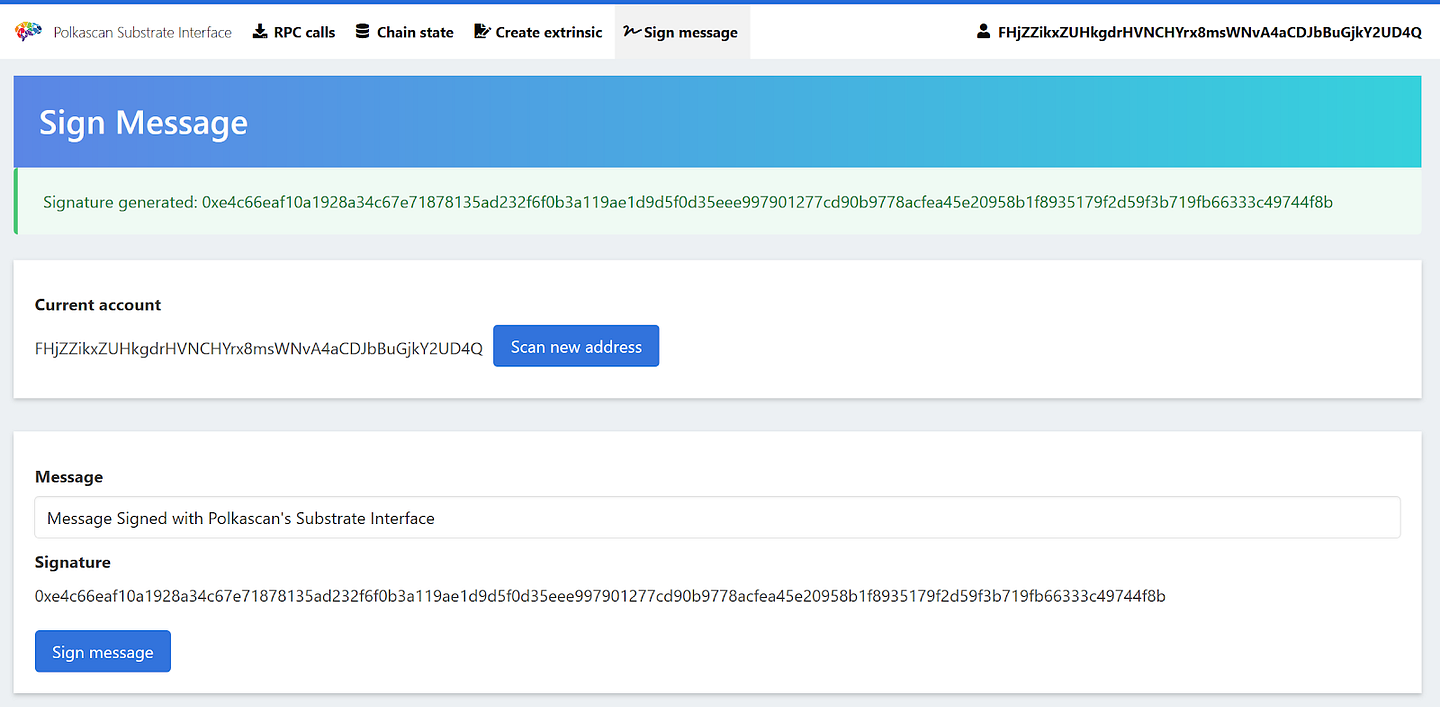Image resolution: width=1440 pixels, height=707 pixels.
Task: Click the account user icon in navbar
Action: (983, 31)
